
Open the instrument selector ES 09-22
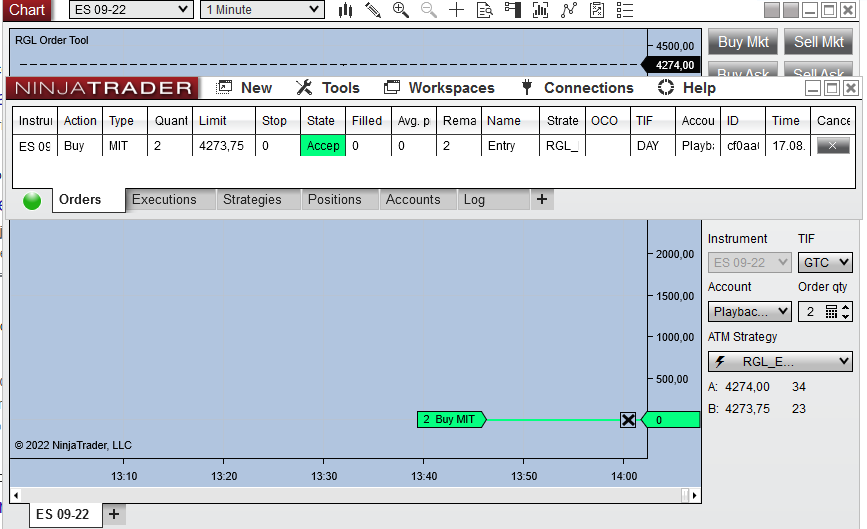coord(131,10)
